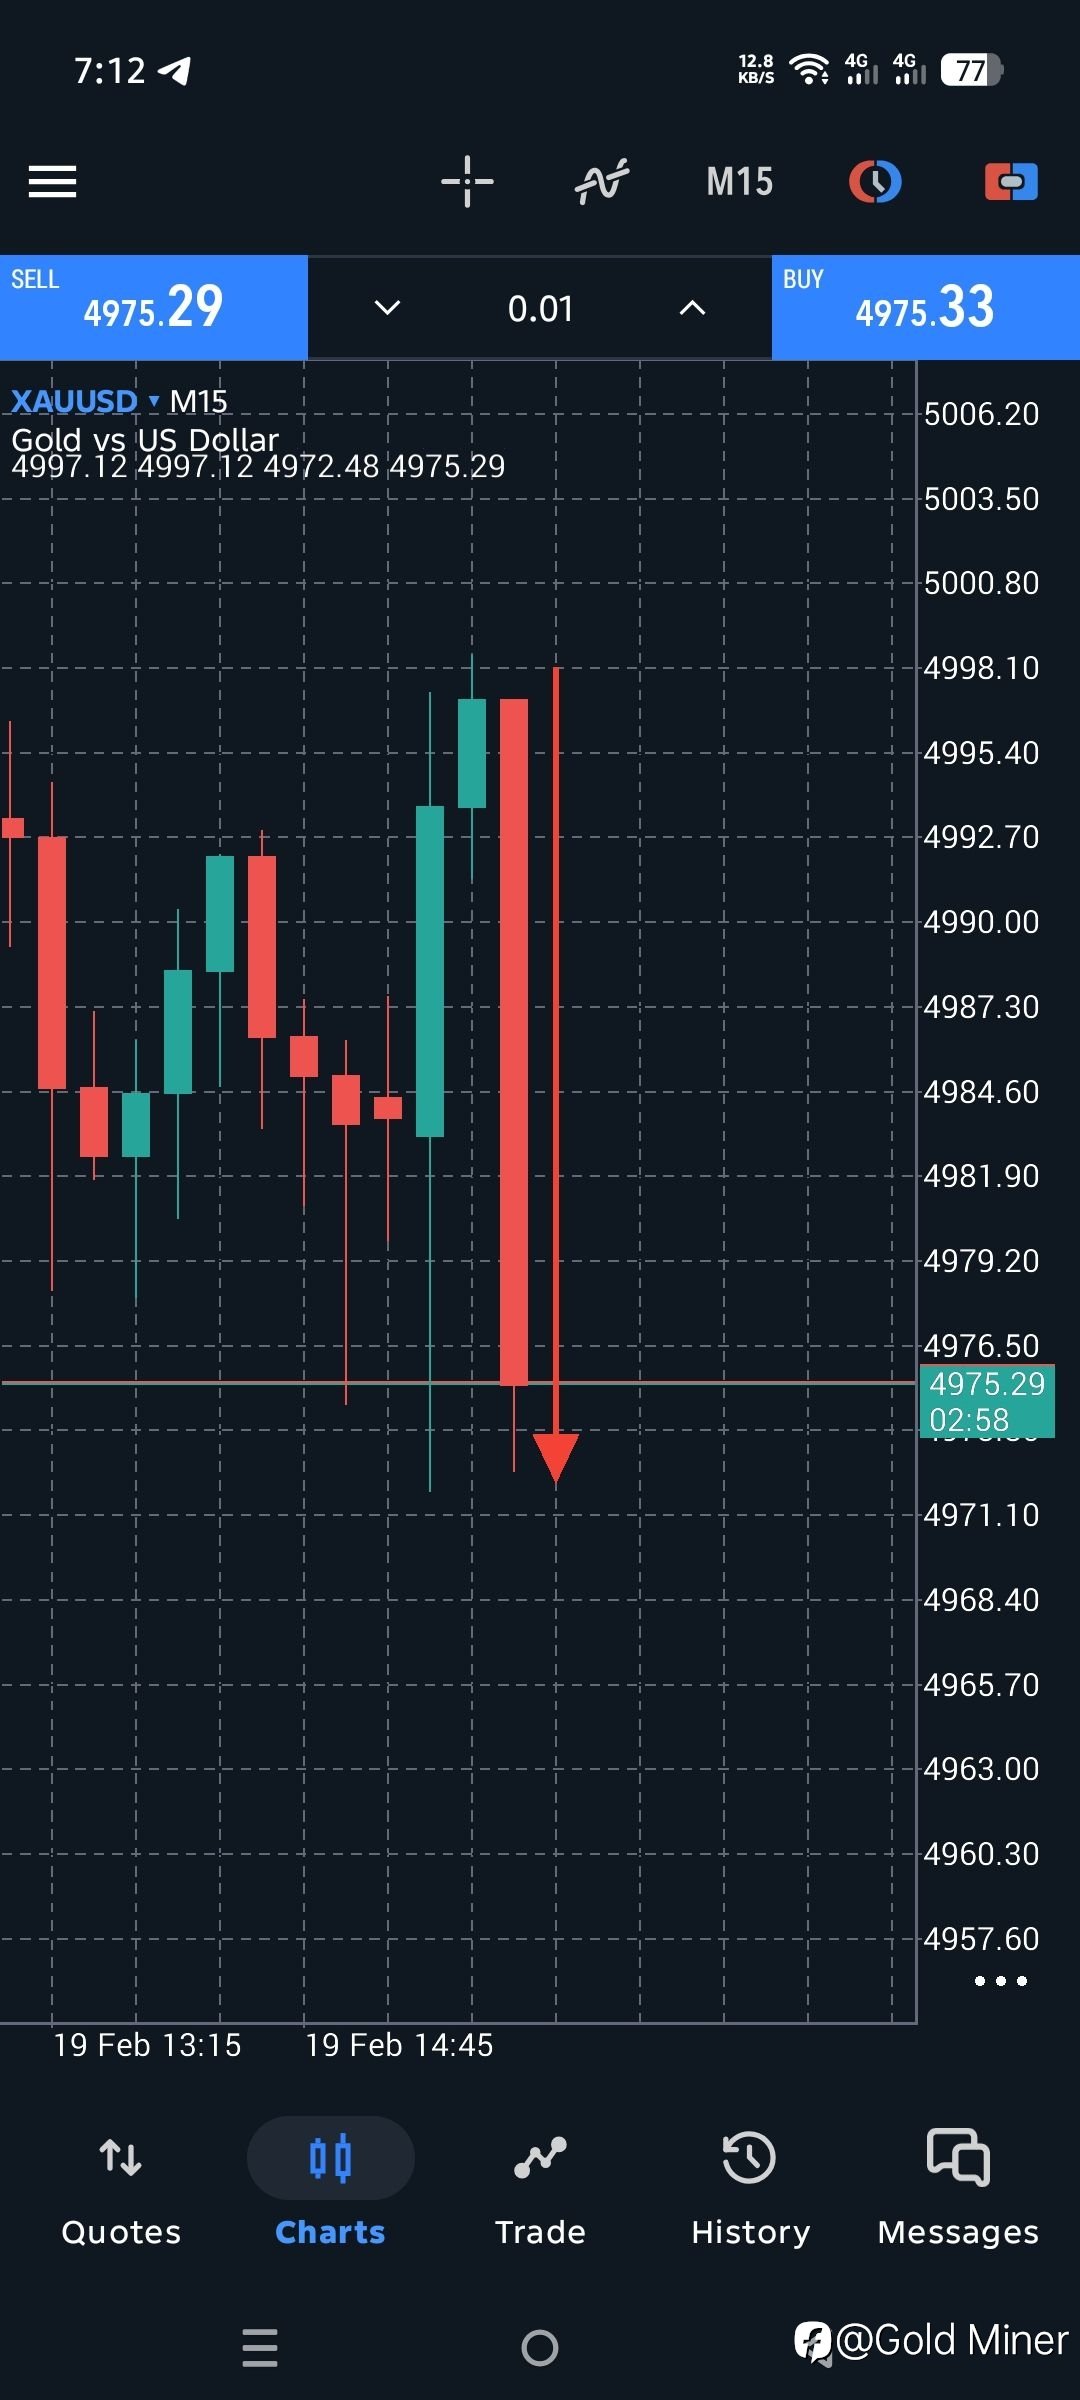1080x2400 pixels.
Task: Tap the 0.01 lot volume field
Action: (x=540, y=308)
